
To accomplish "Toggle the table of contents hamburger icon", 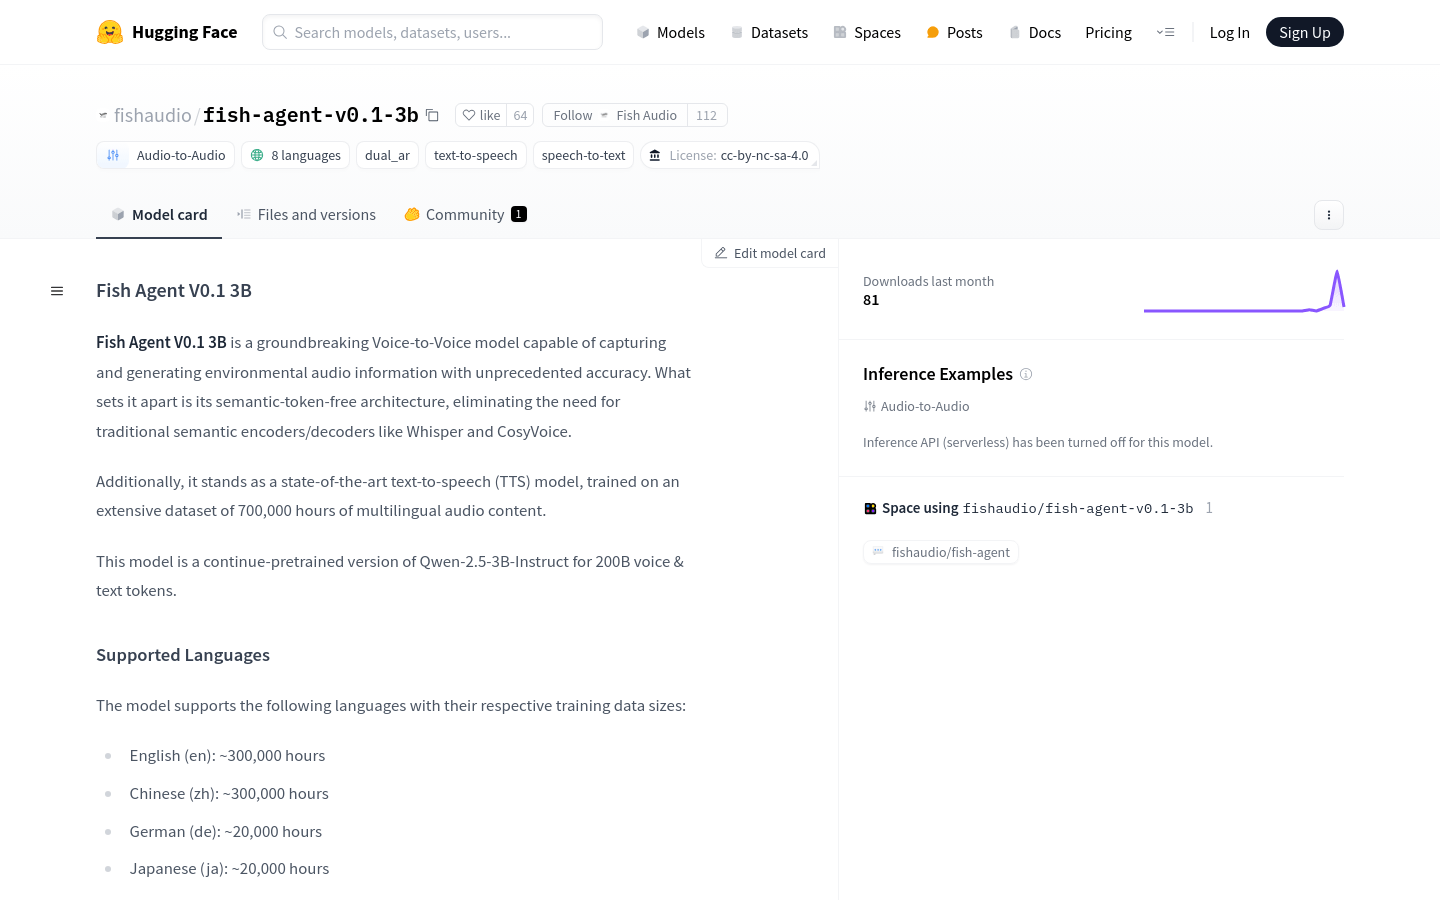I will [57, 291].
